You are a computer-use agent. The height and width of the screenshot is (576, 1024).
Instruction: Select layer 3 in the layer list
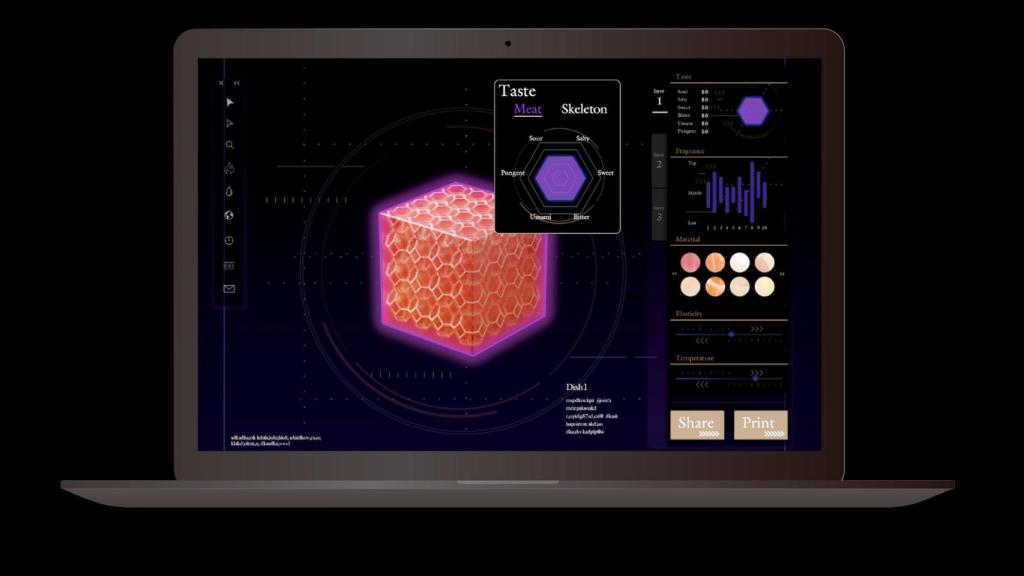[659, 214]
